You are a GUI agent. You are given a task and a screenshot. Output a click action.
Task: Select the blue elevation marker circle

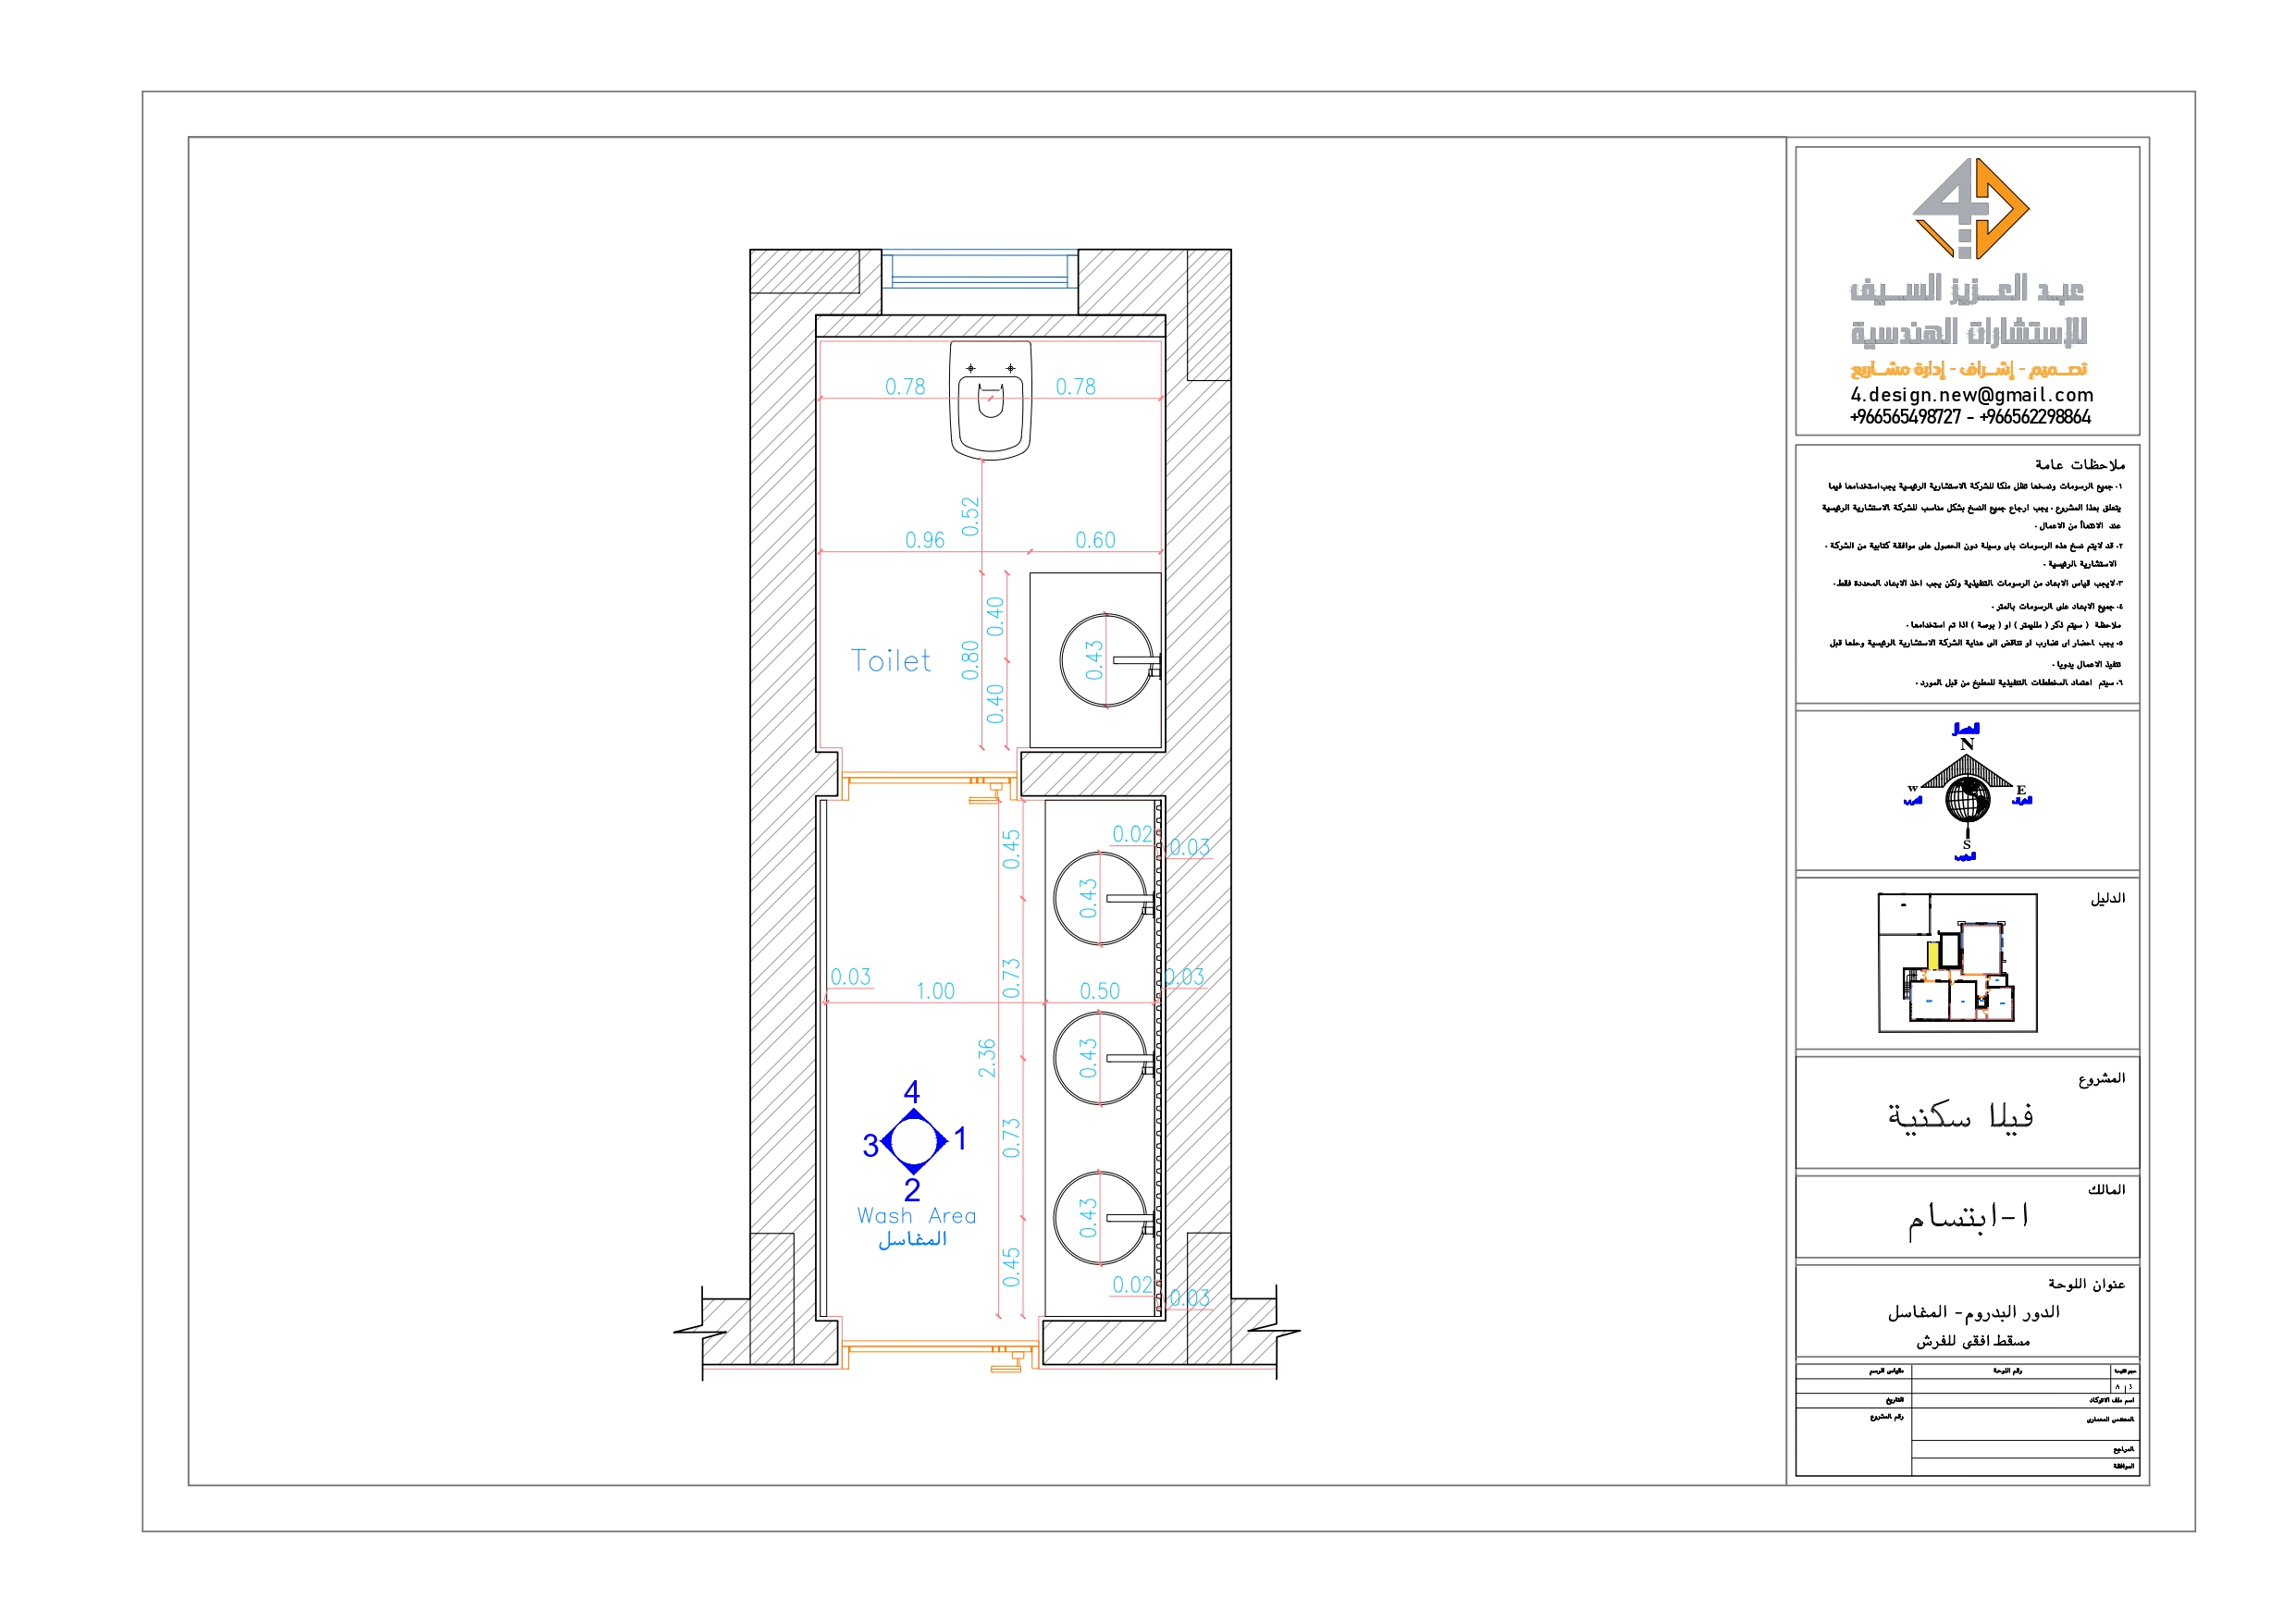click(913, 1140)
